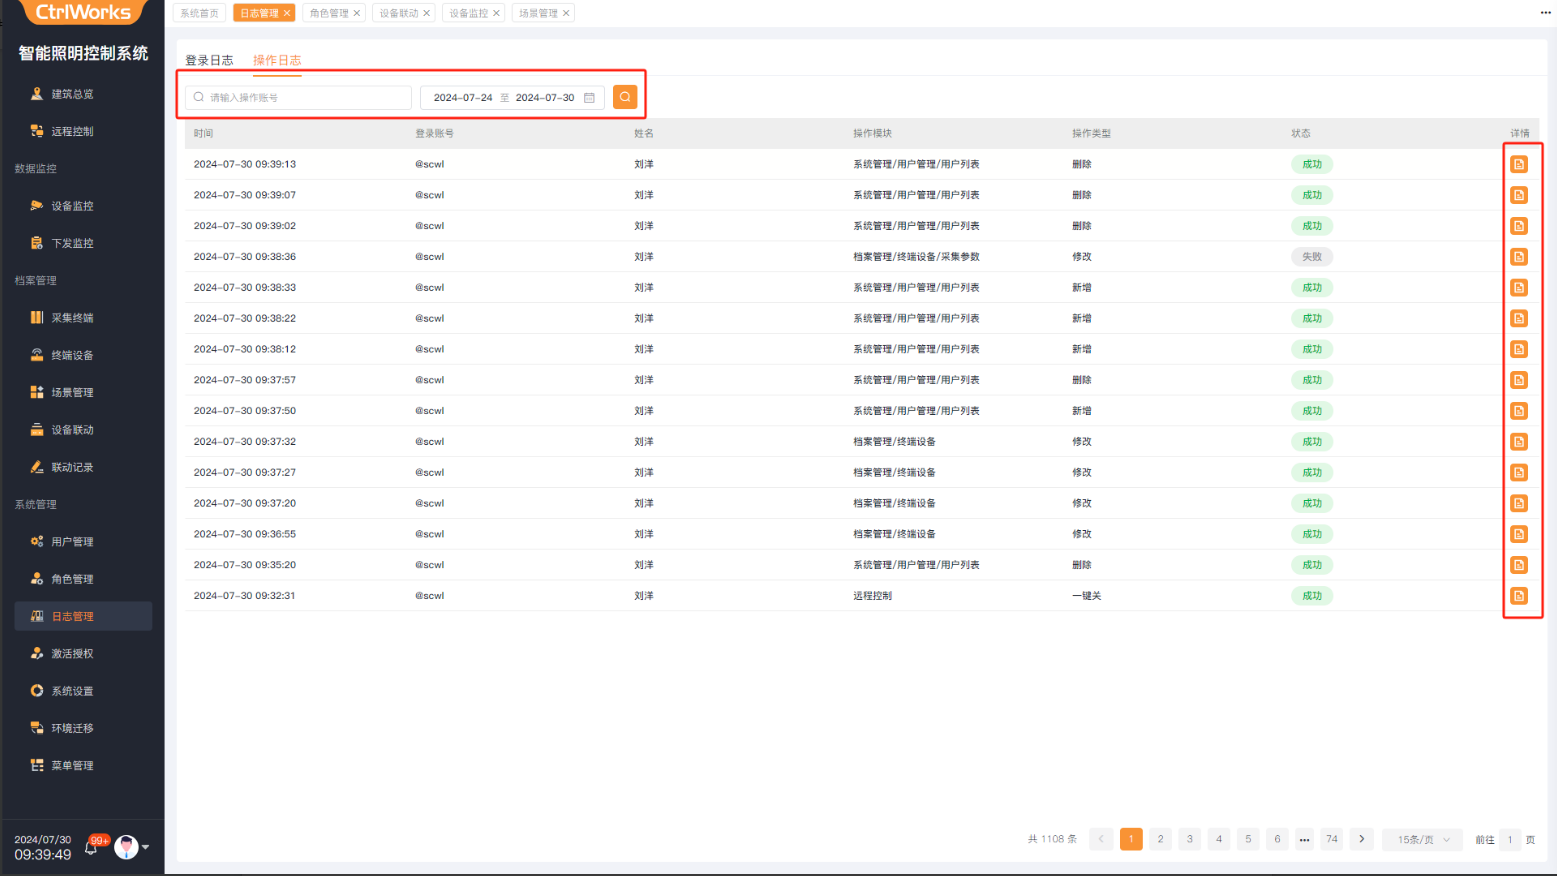The width and height of the screenshot is (1557, 876).
Task: Open the calendar icon in date range
Action: (589, 98)
